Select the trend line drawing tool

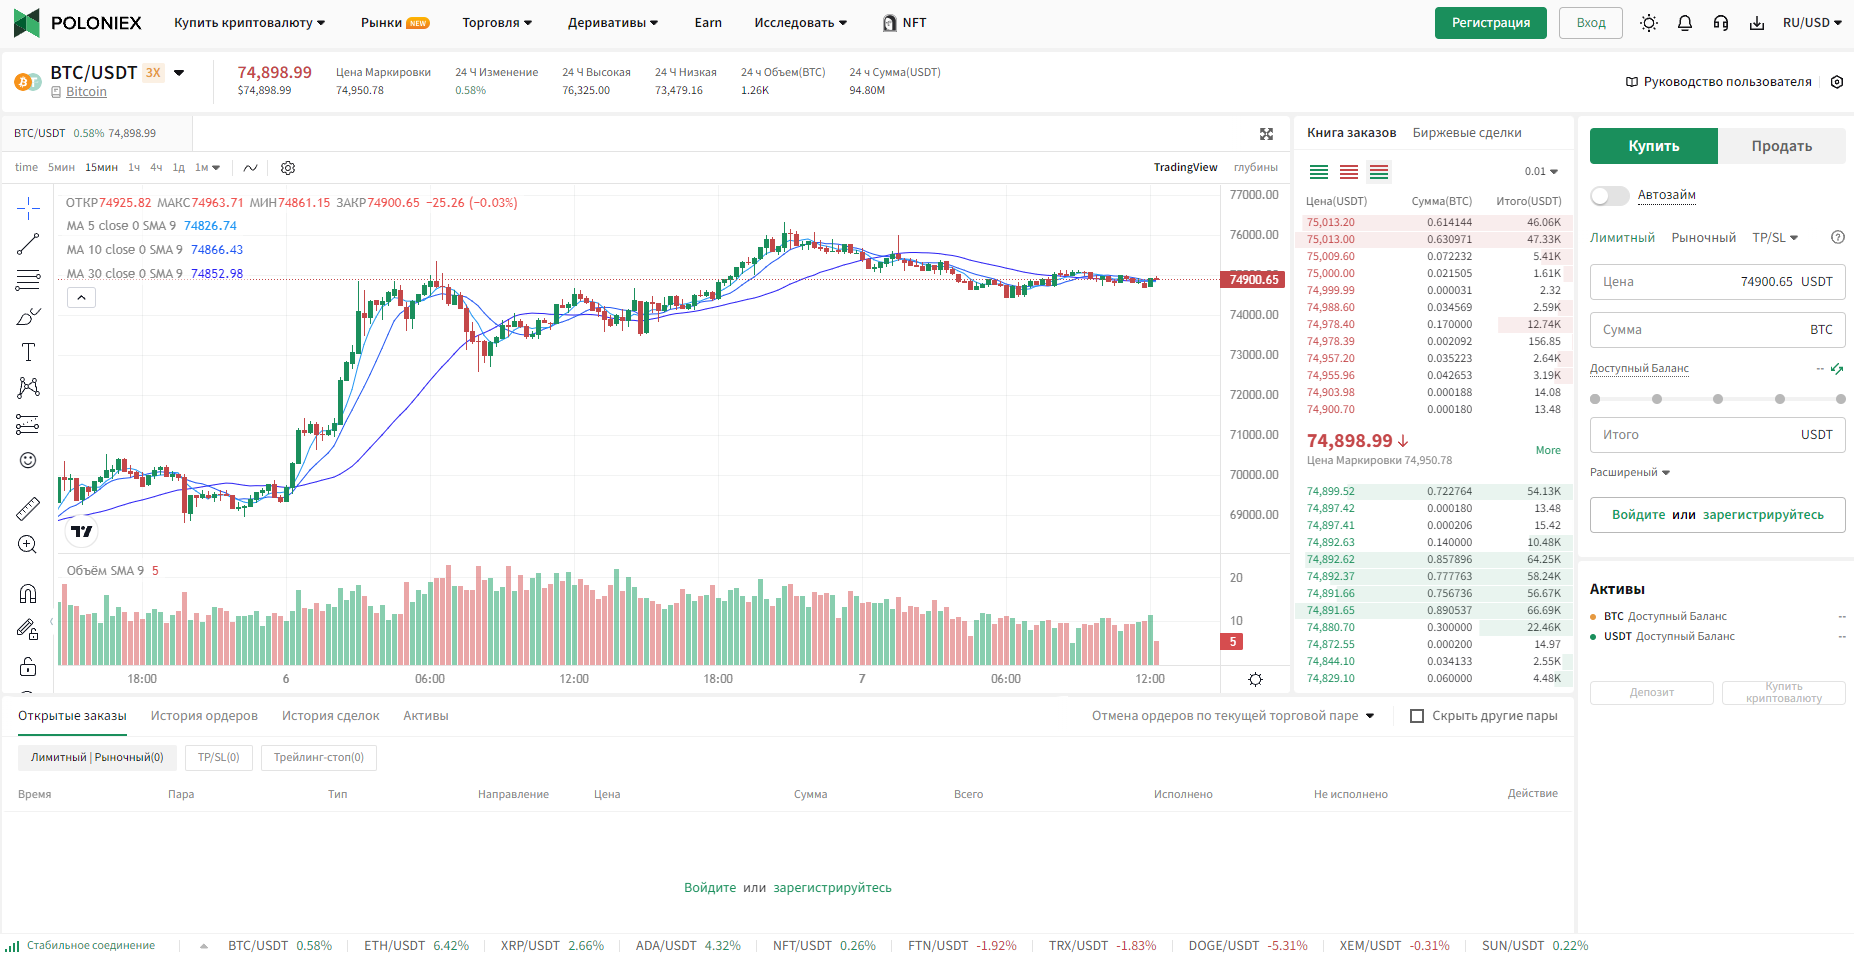click(28, 243)
